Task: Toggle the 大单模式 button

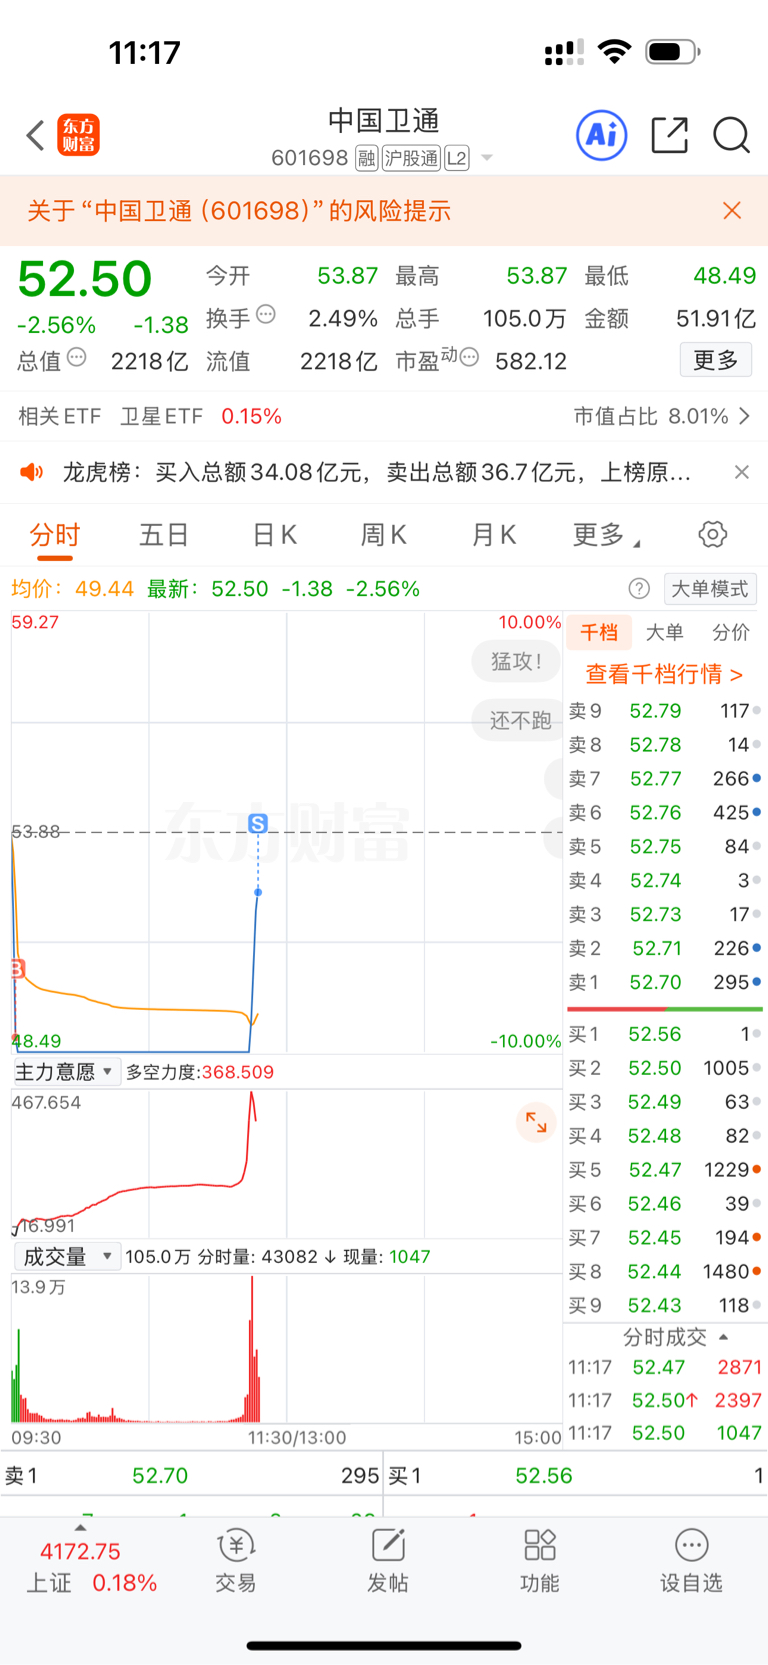Action: [x=709, y=589]
